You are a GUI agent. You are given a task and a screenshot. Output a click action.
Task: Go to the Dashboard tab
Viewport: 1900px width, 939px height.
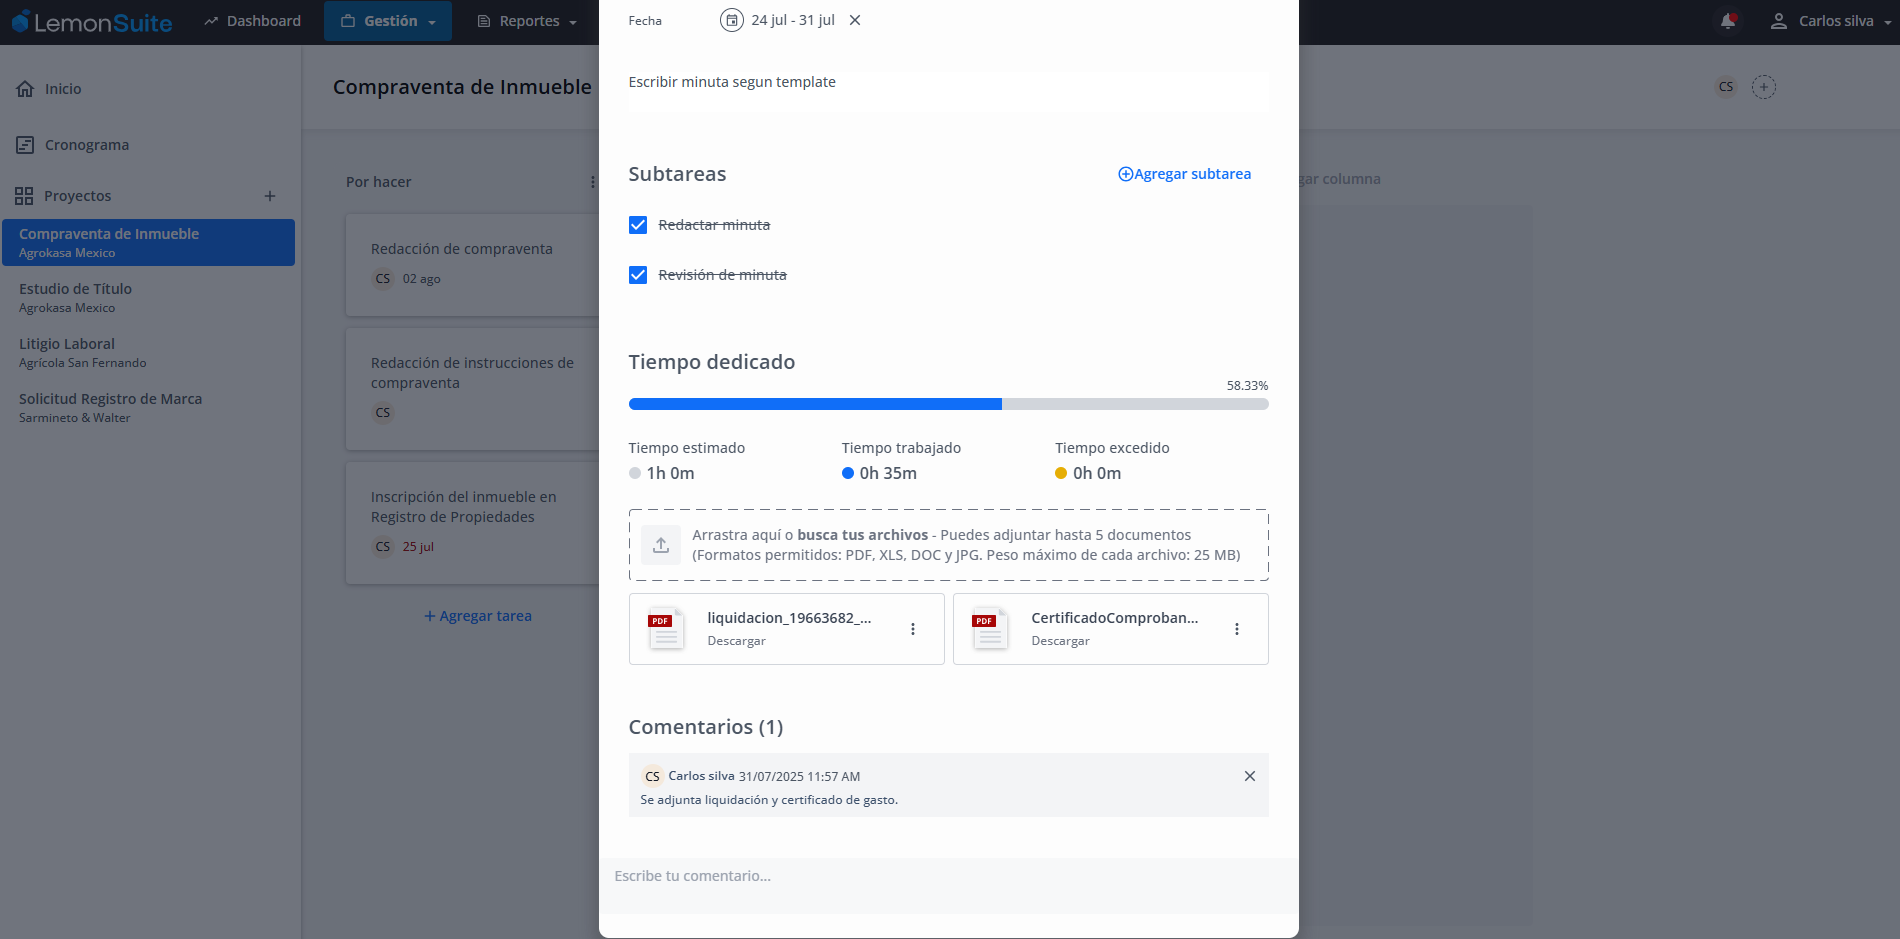(252, 21)
